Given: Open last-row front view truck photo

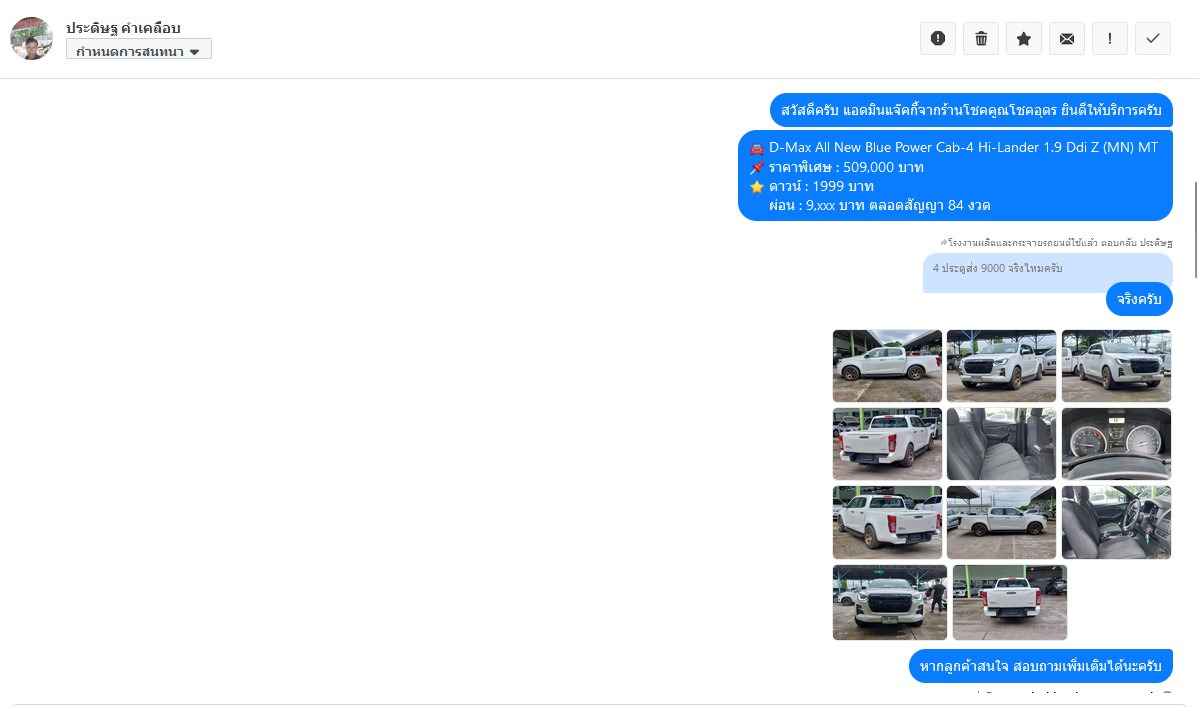Looking at the screenshot, I should [x=889, y=602].
